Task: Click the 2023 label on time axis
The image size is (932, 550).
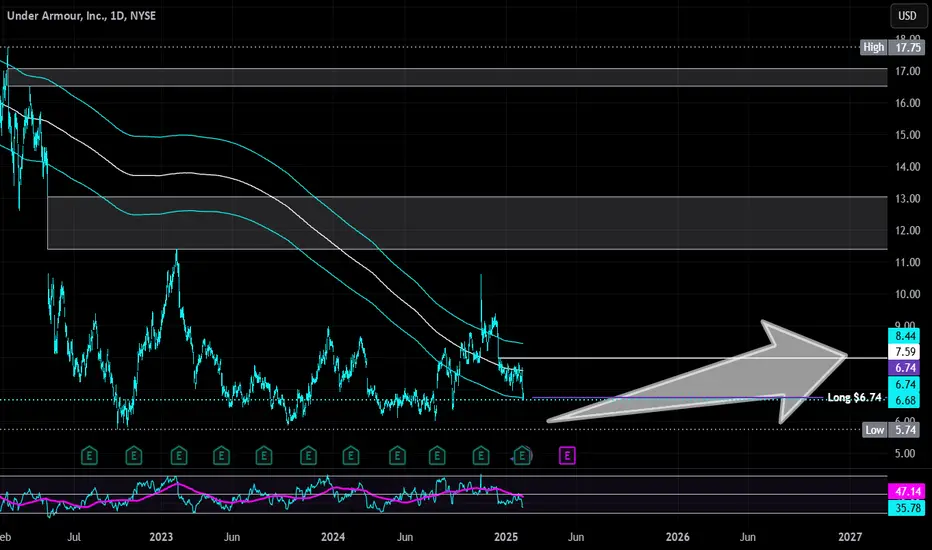Action: pos(161,537)
